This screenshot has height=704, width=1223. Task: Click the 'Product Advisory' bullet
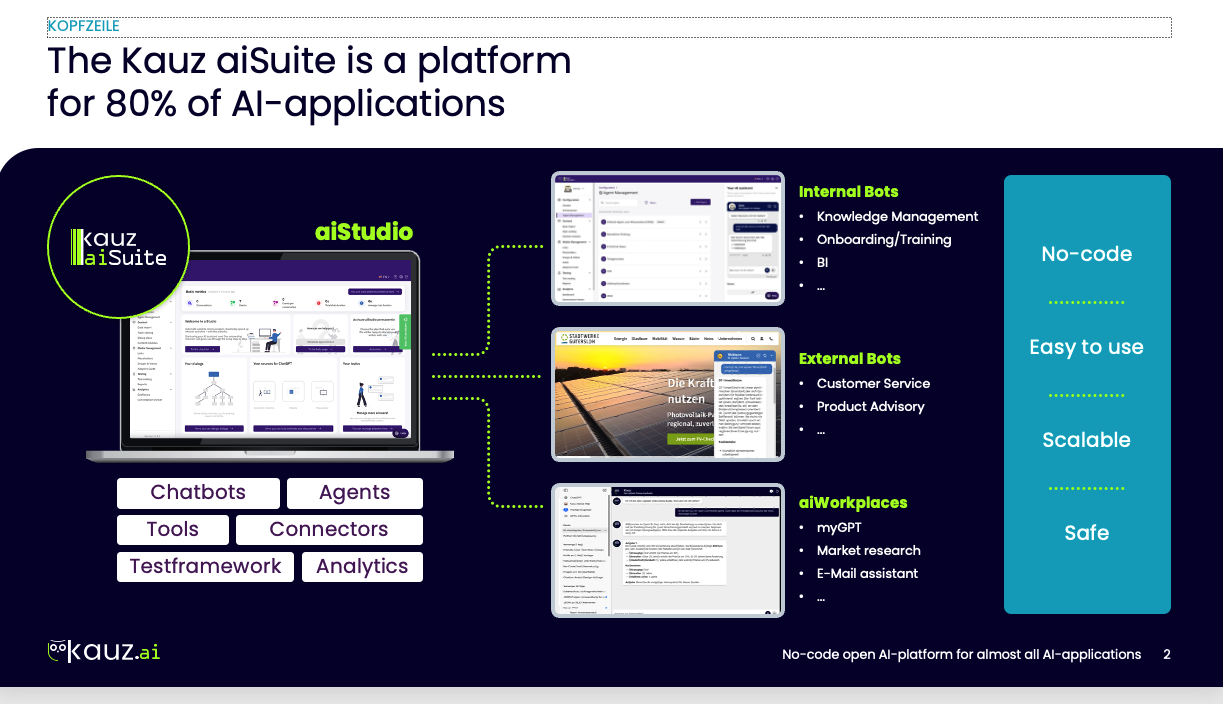tap(870, 406)
